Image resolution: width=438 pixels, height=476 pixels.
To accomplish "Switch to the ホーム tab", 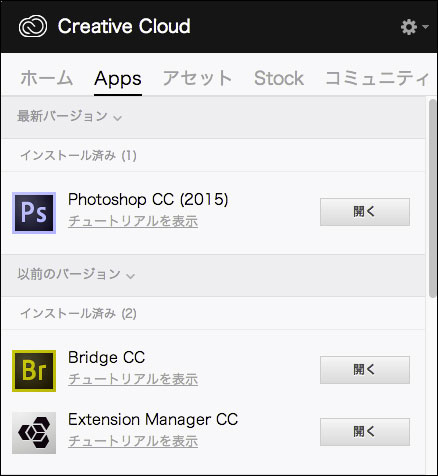I will (47, 78).
